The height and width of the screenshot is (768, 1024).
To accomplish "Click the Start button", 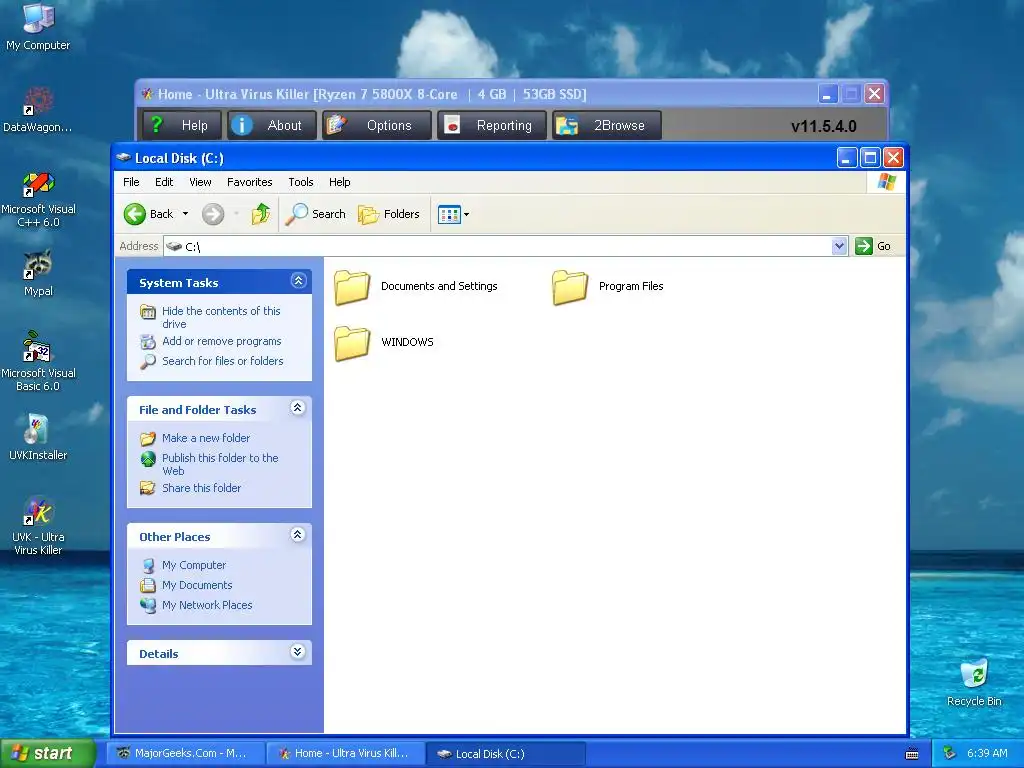I will coord(48,754).
